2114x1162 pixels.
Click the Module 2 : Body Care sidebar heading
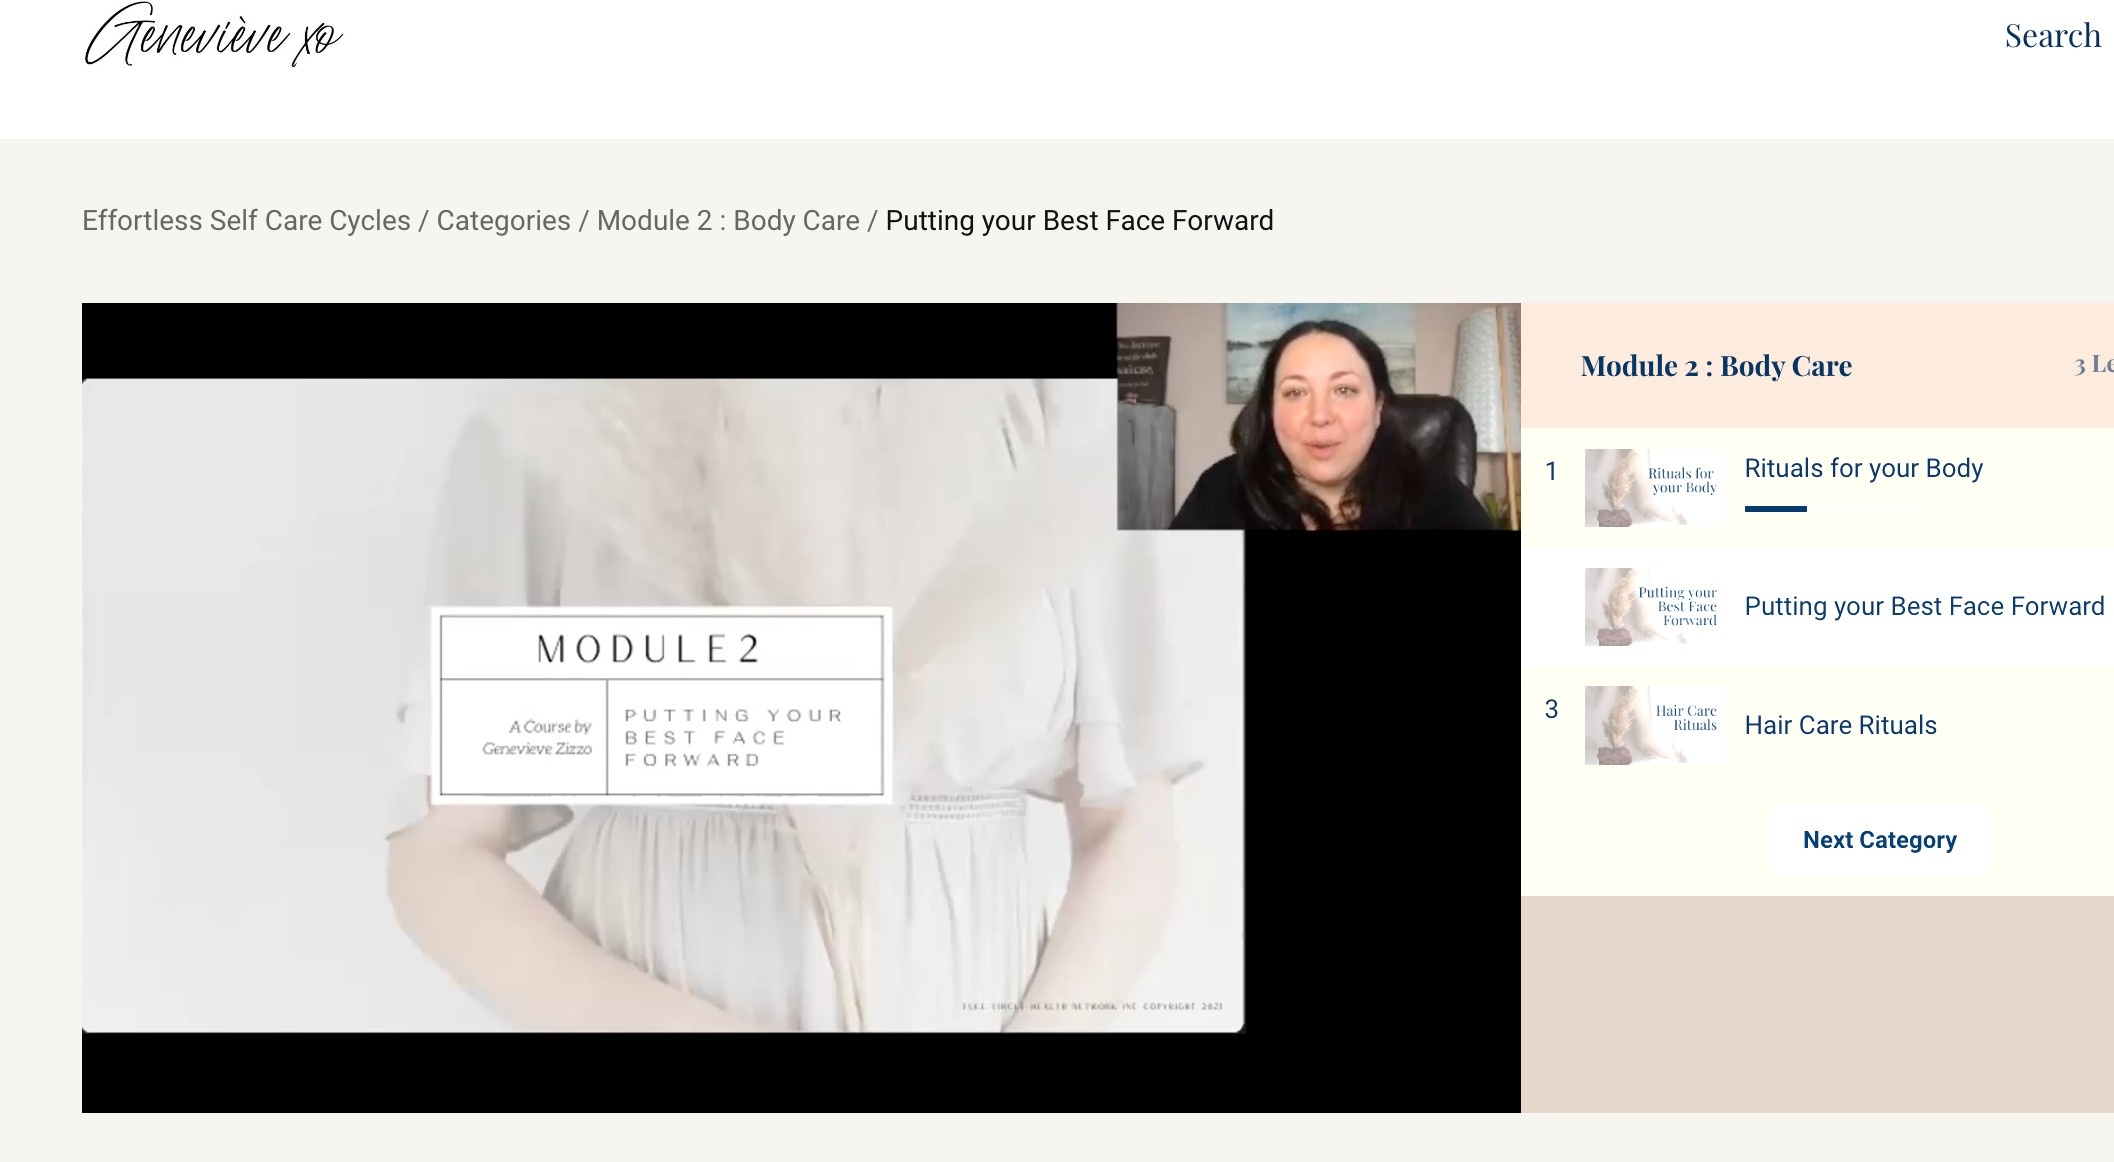1716,366
